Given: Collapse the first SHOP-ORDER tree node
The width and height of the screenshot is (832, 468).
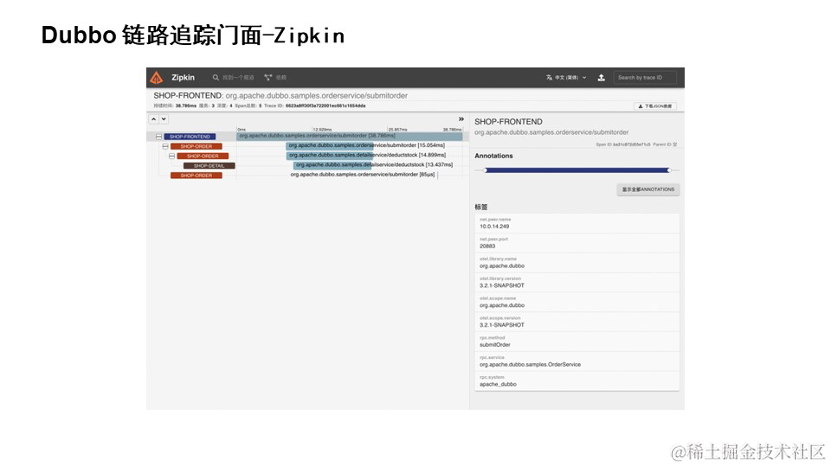Looking at the screenshot, I should [x=165, y=146].
